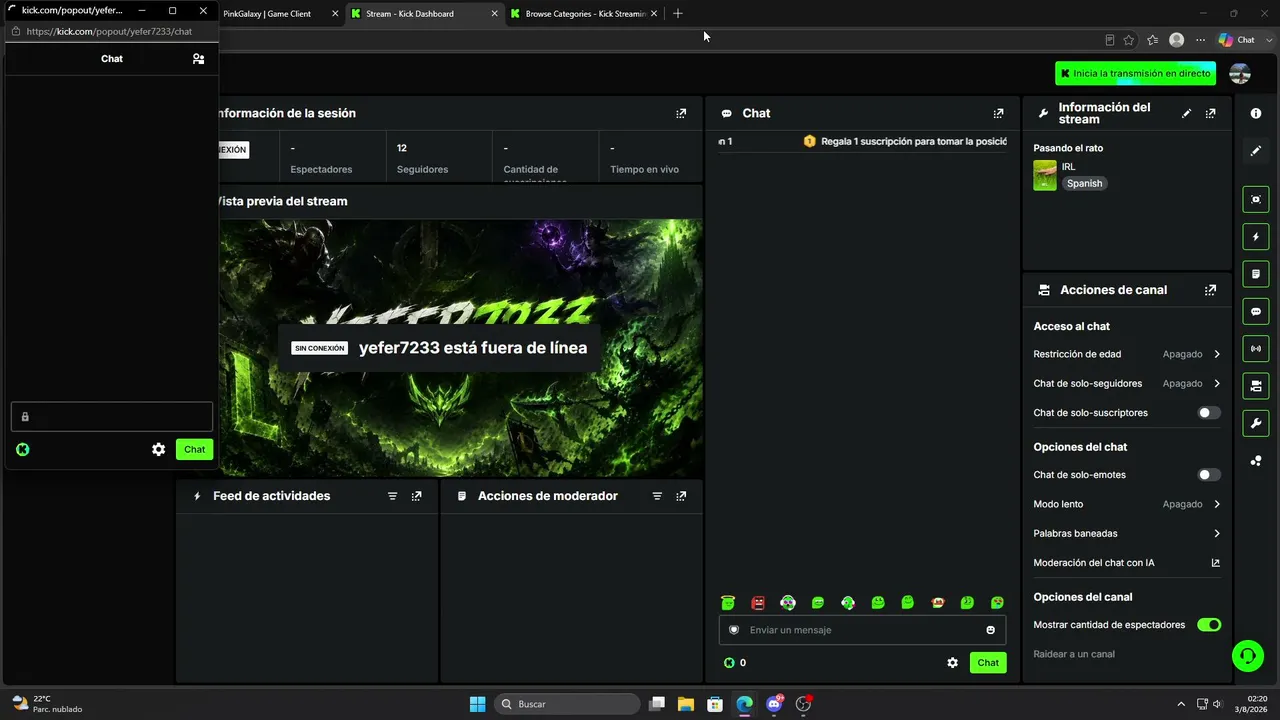Filter the Feed de actividades panel
1280x720 pixels.
coord(392,496)
